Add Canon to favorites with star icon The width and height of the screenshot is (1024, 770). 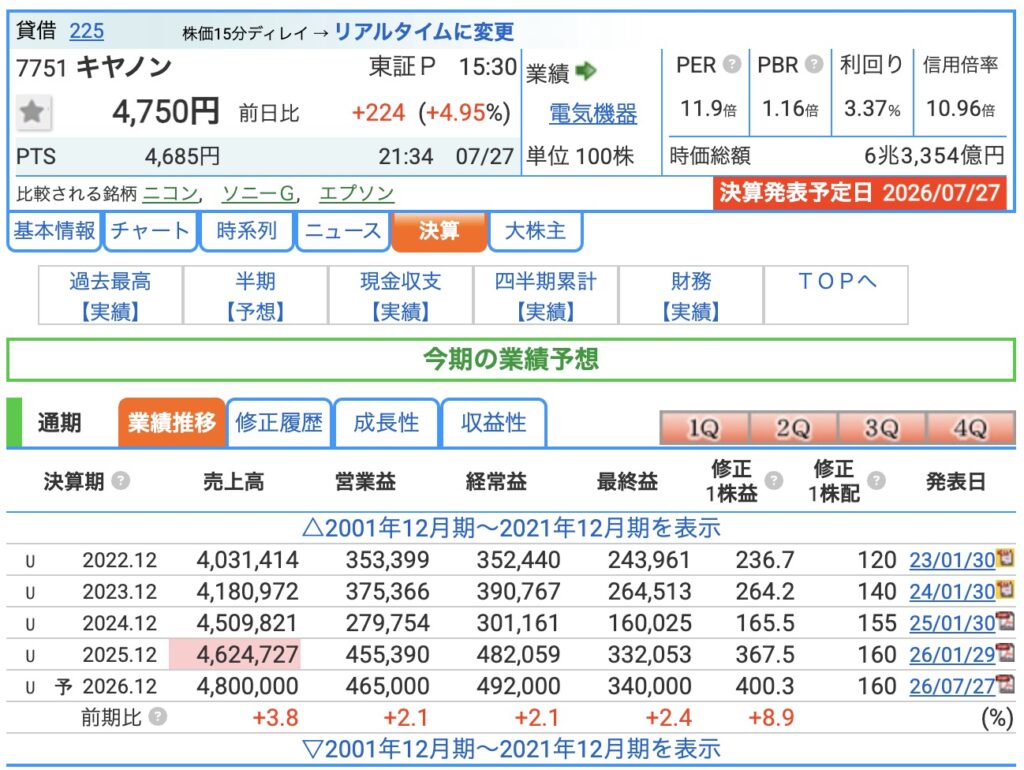pos(33,113)
